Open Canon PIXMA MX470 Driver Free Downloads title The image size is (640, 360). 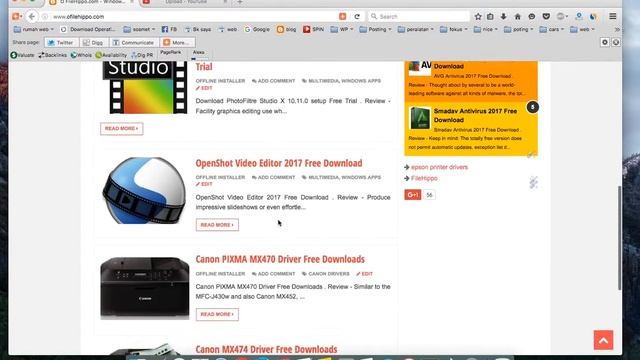(x=280, y=259)
